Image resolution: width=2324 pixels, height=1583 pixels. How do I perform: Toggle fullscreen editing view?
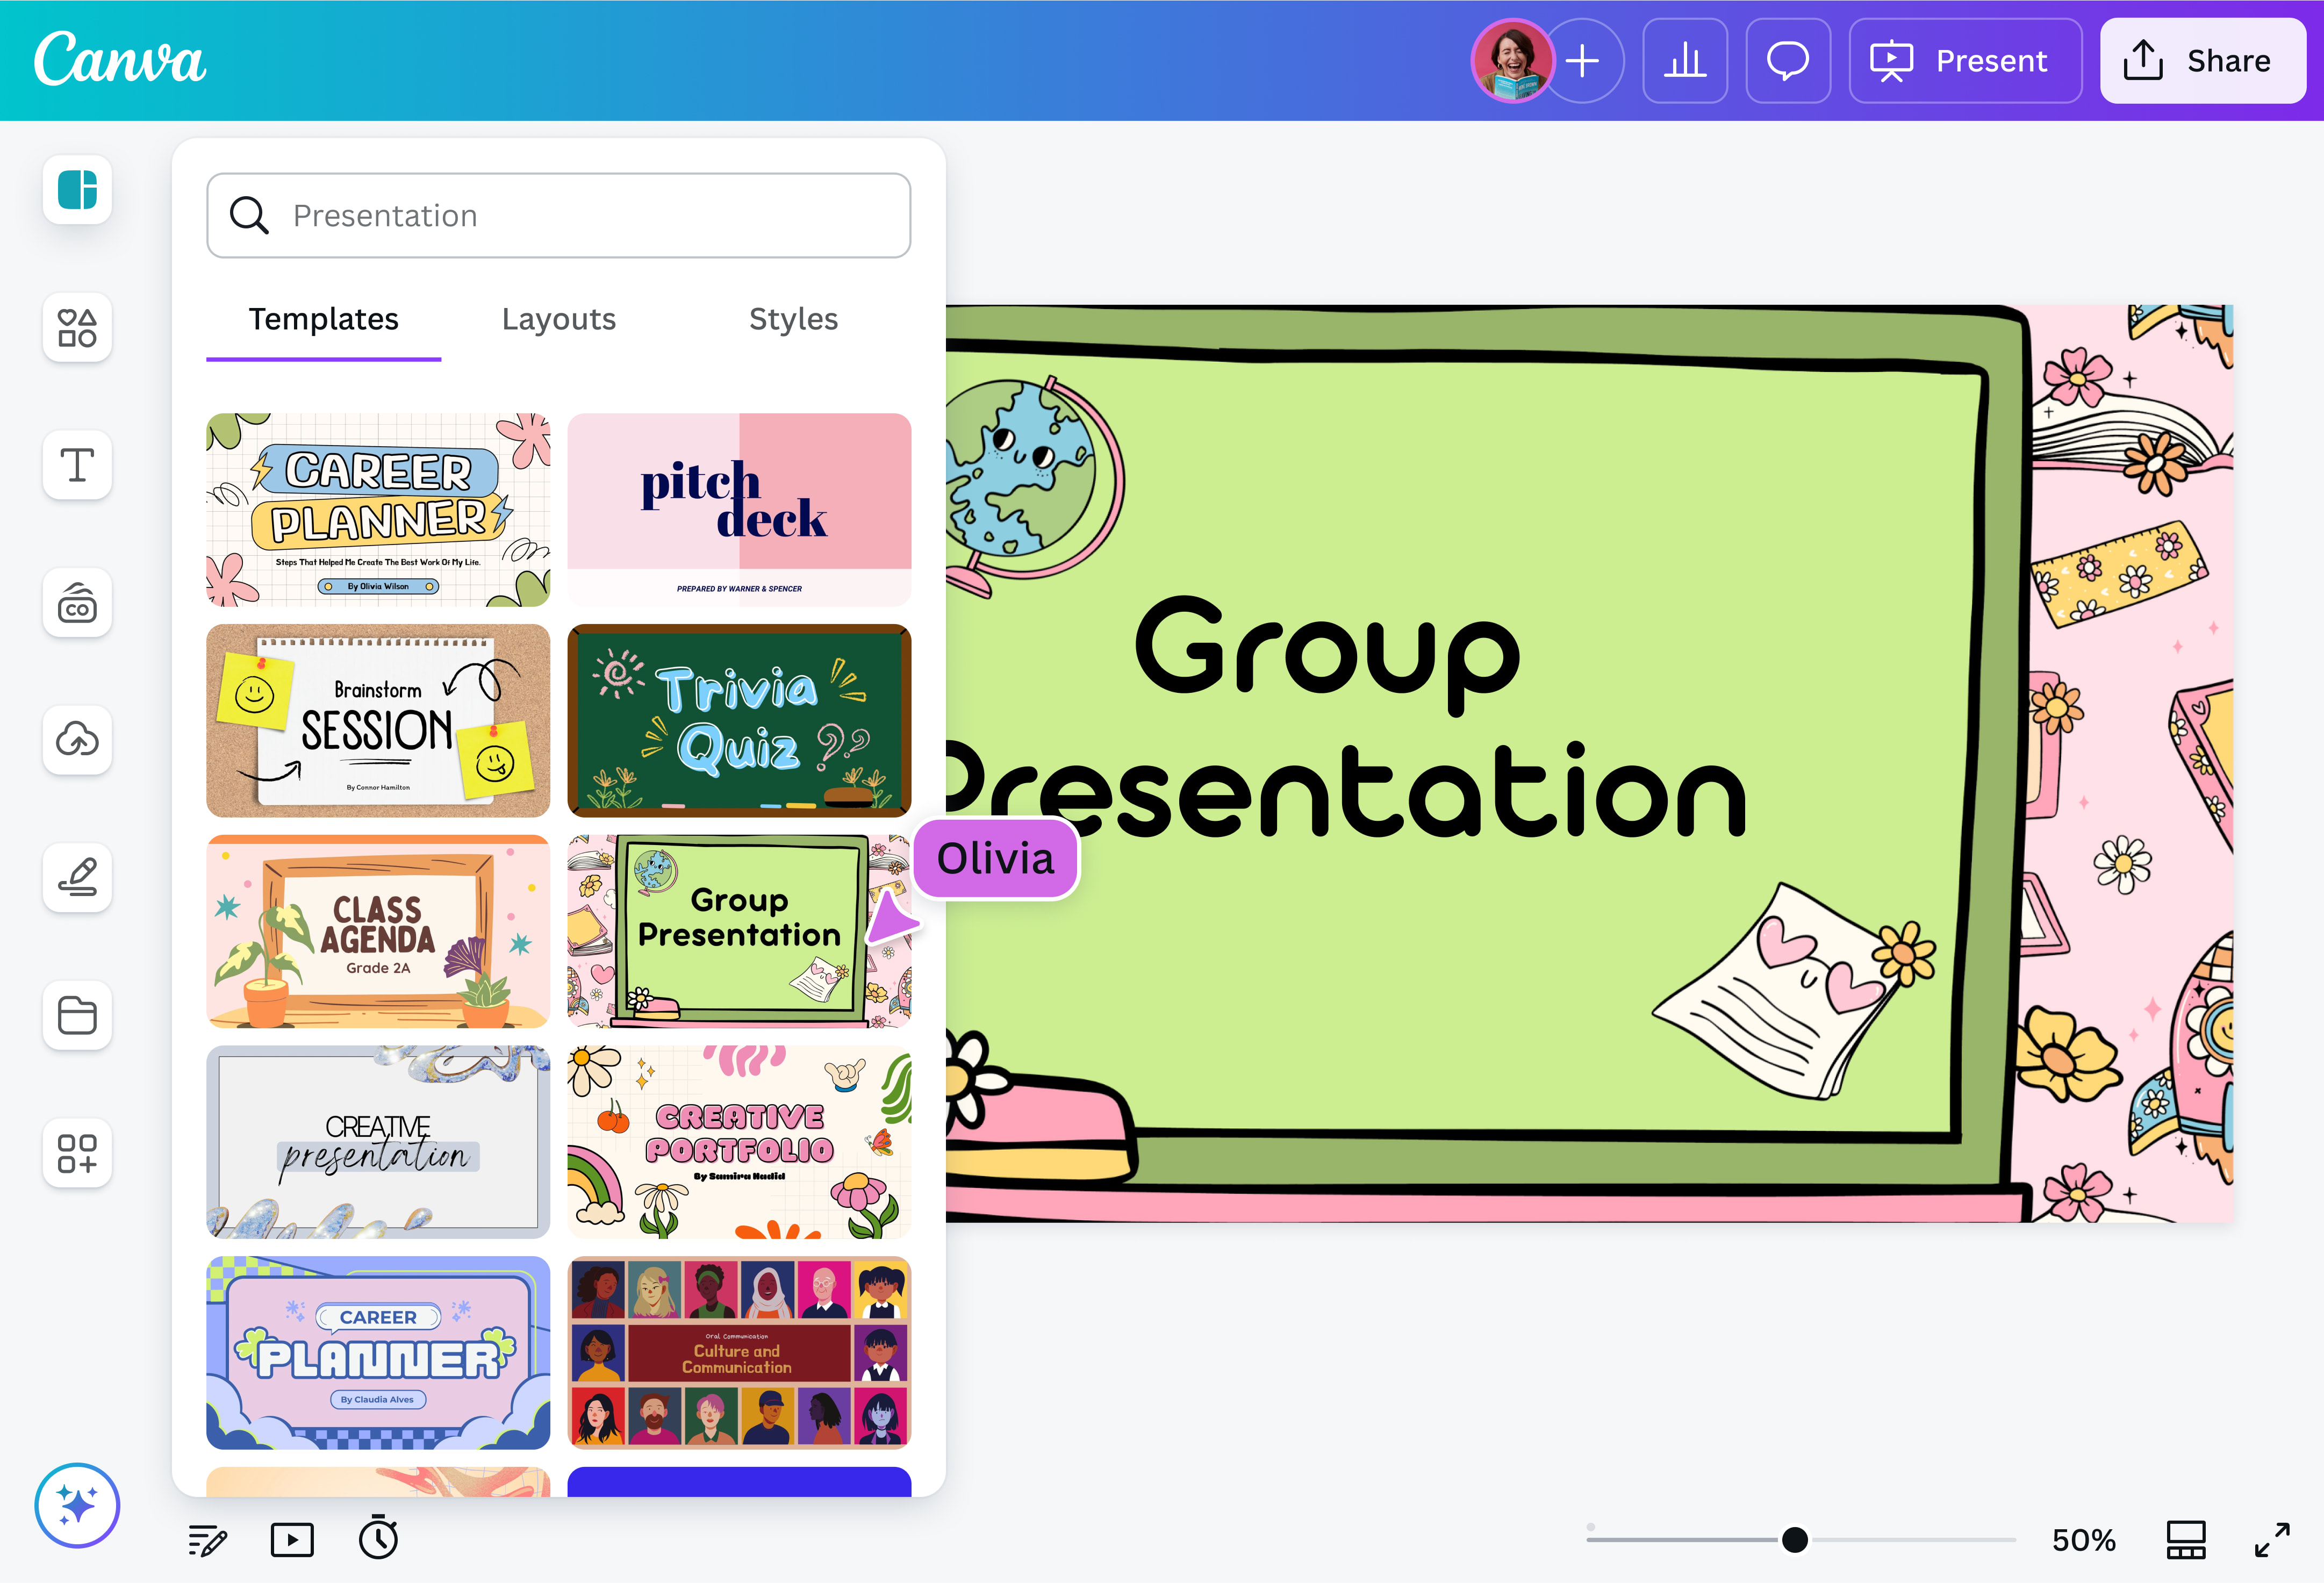click(2274, 1539)
